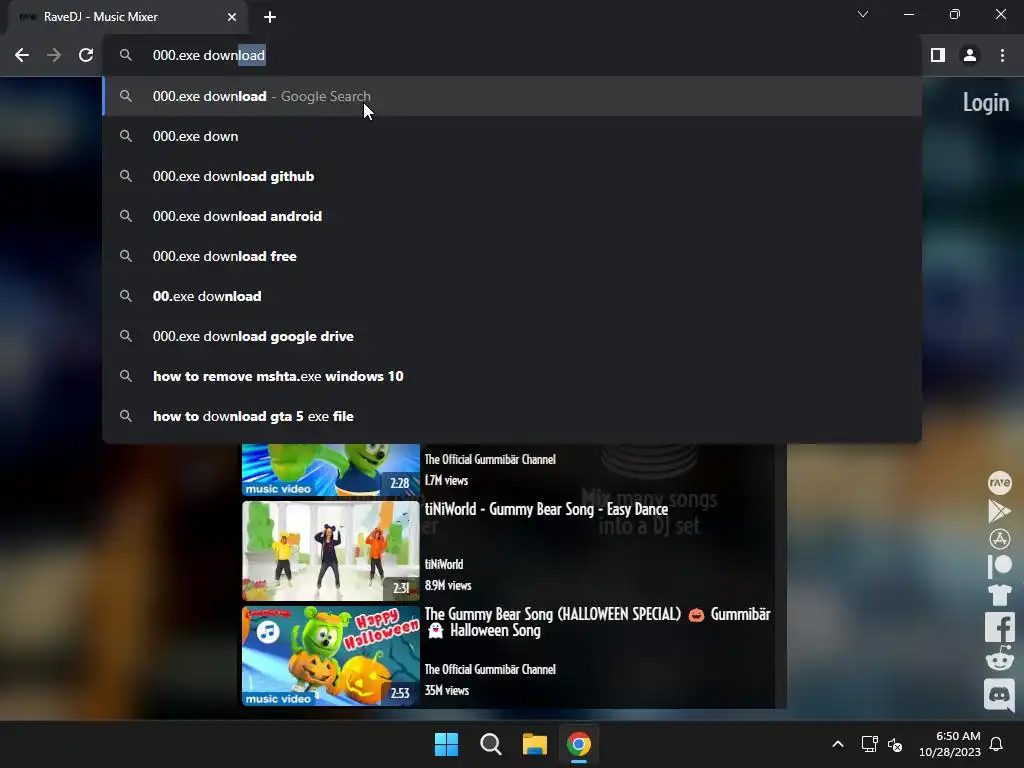Open the Chrome three-dot menu
Image resolution: width=1024 pixels, height=768 pixels.
(1002, 56)
